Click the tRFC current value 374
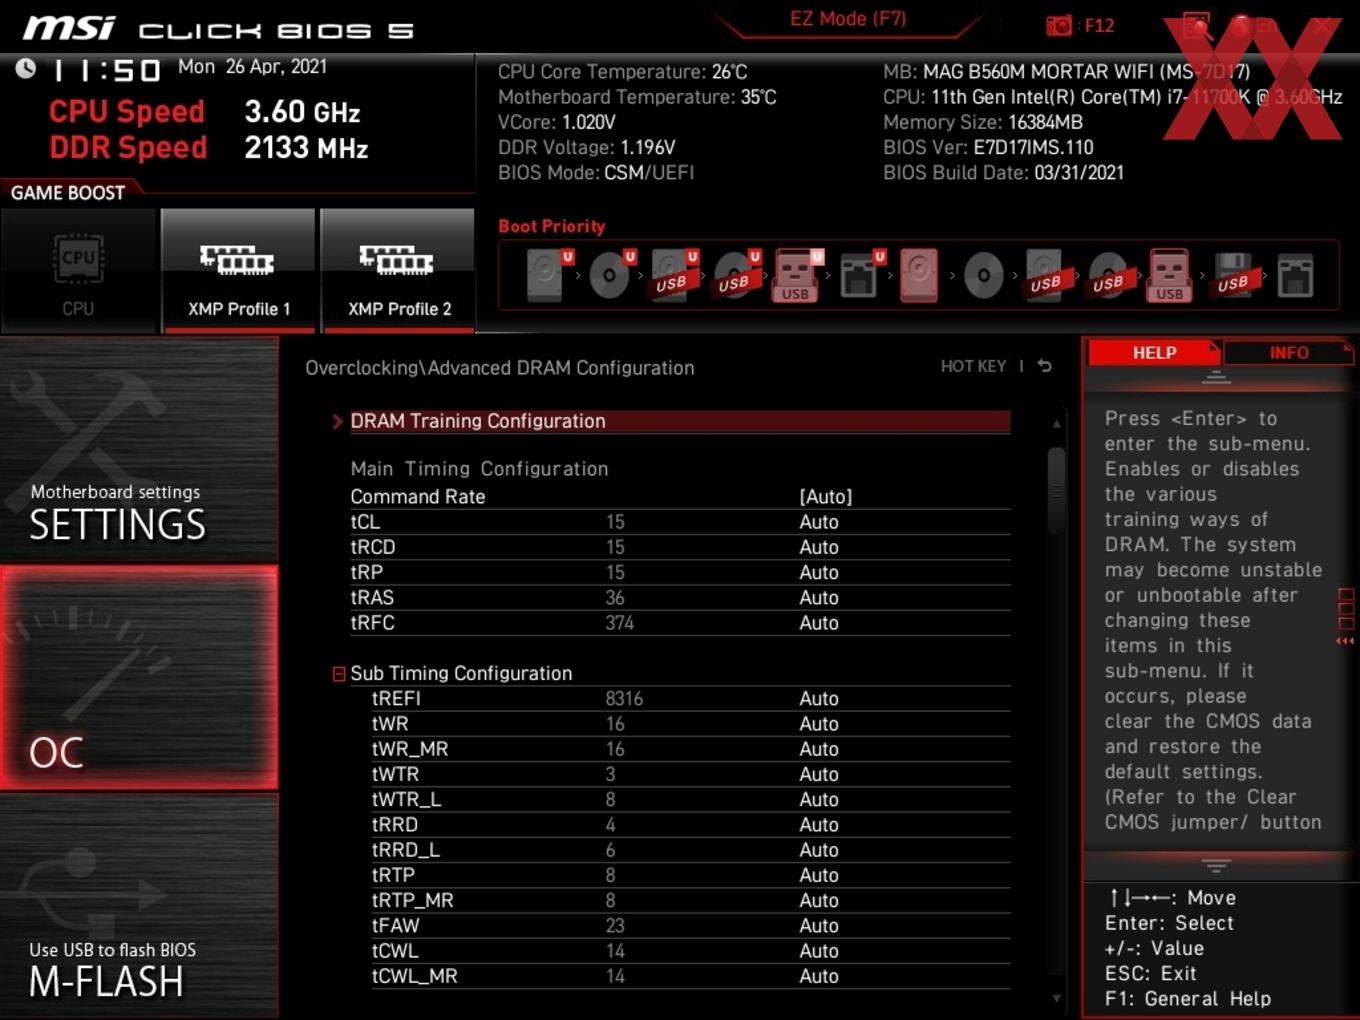Screen dimensions: 1360x1020 pos(619,623)
